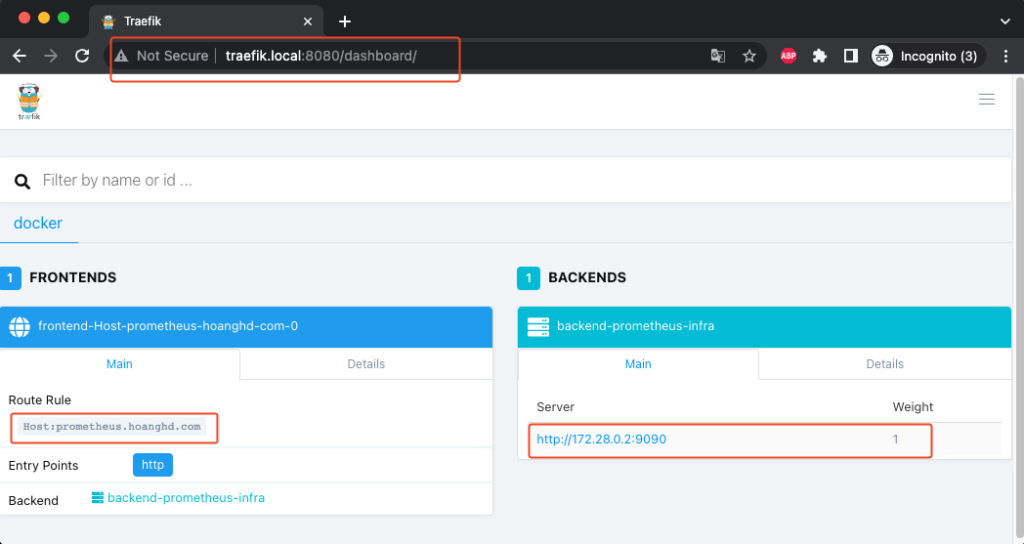The height and width of the screenshot is (544, 1024).
Task: Click the frontend globe icon
Action: 19,327
